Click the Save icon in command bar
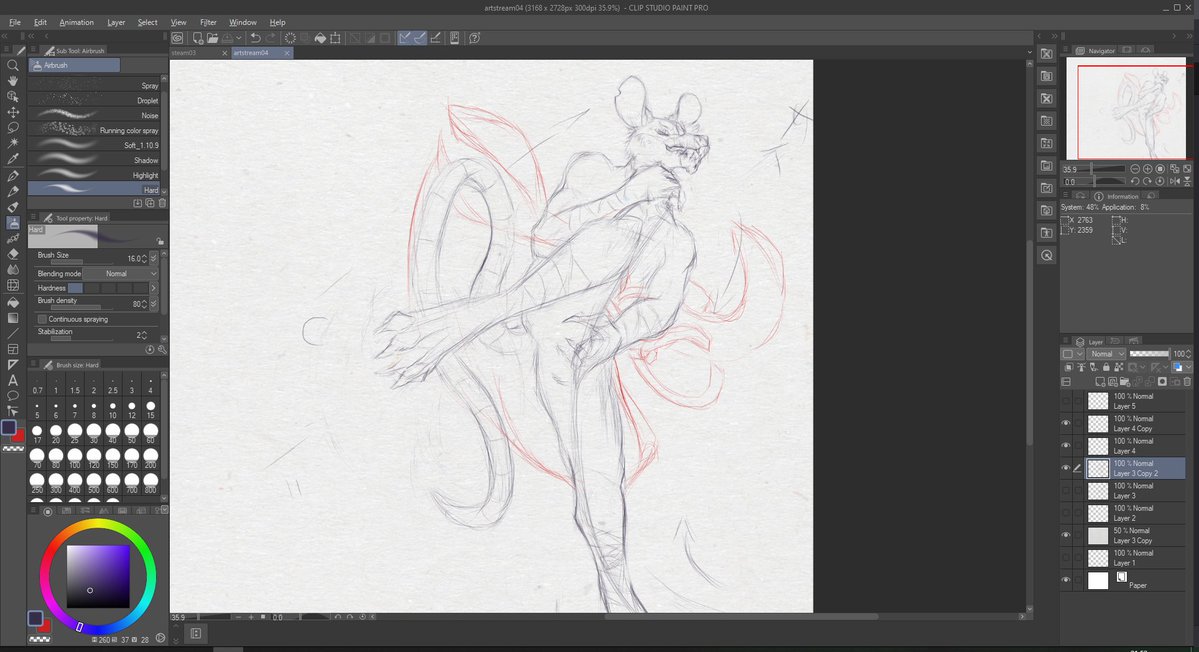This screenshot has height=652, width=1199. coord(227,37)
